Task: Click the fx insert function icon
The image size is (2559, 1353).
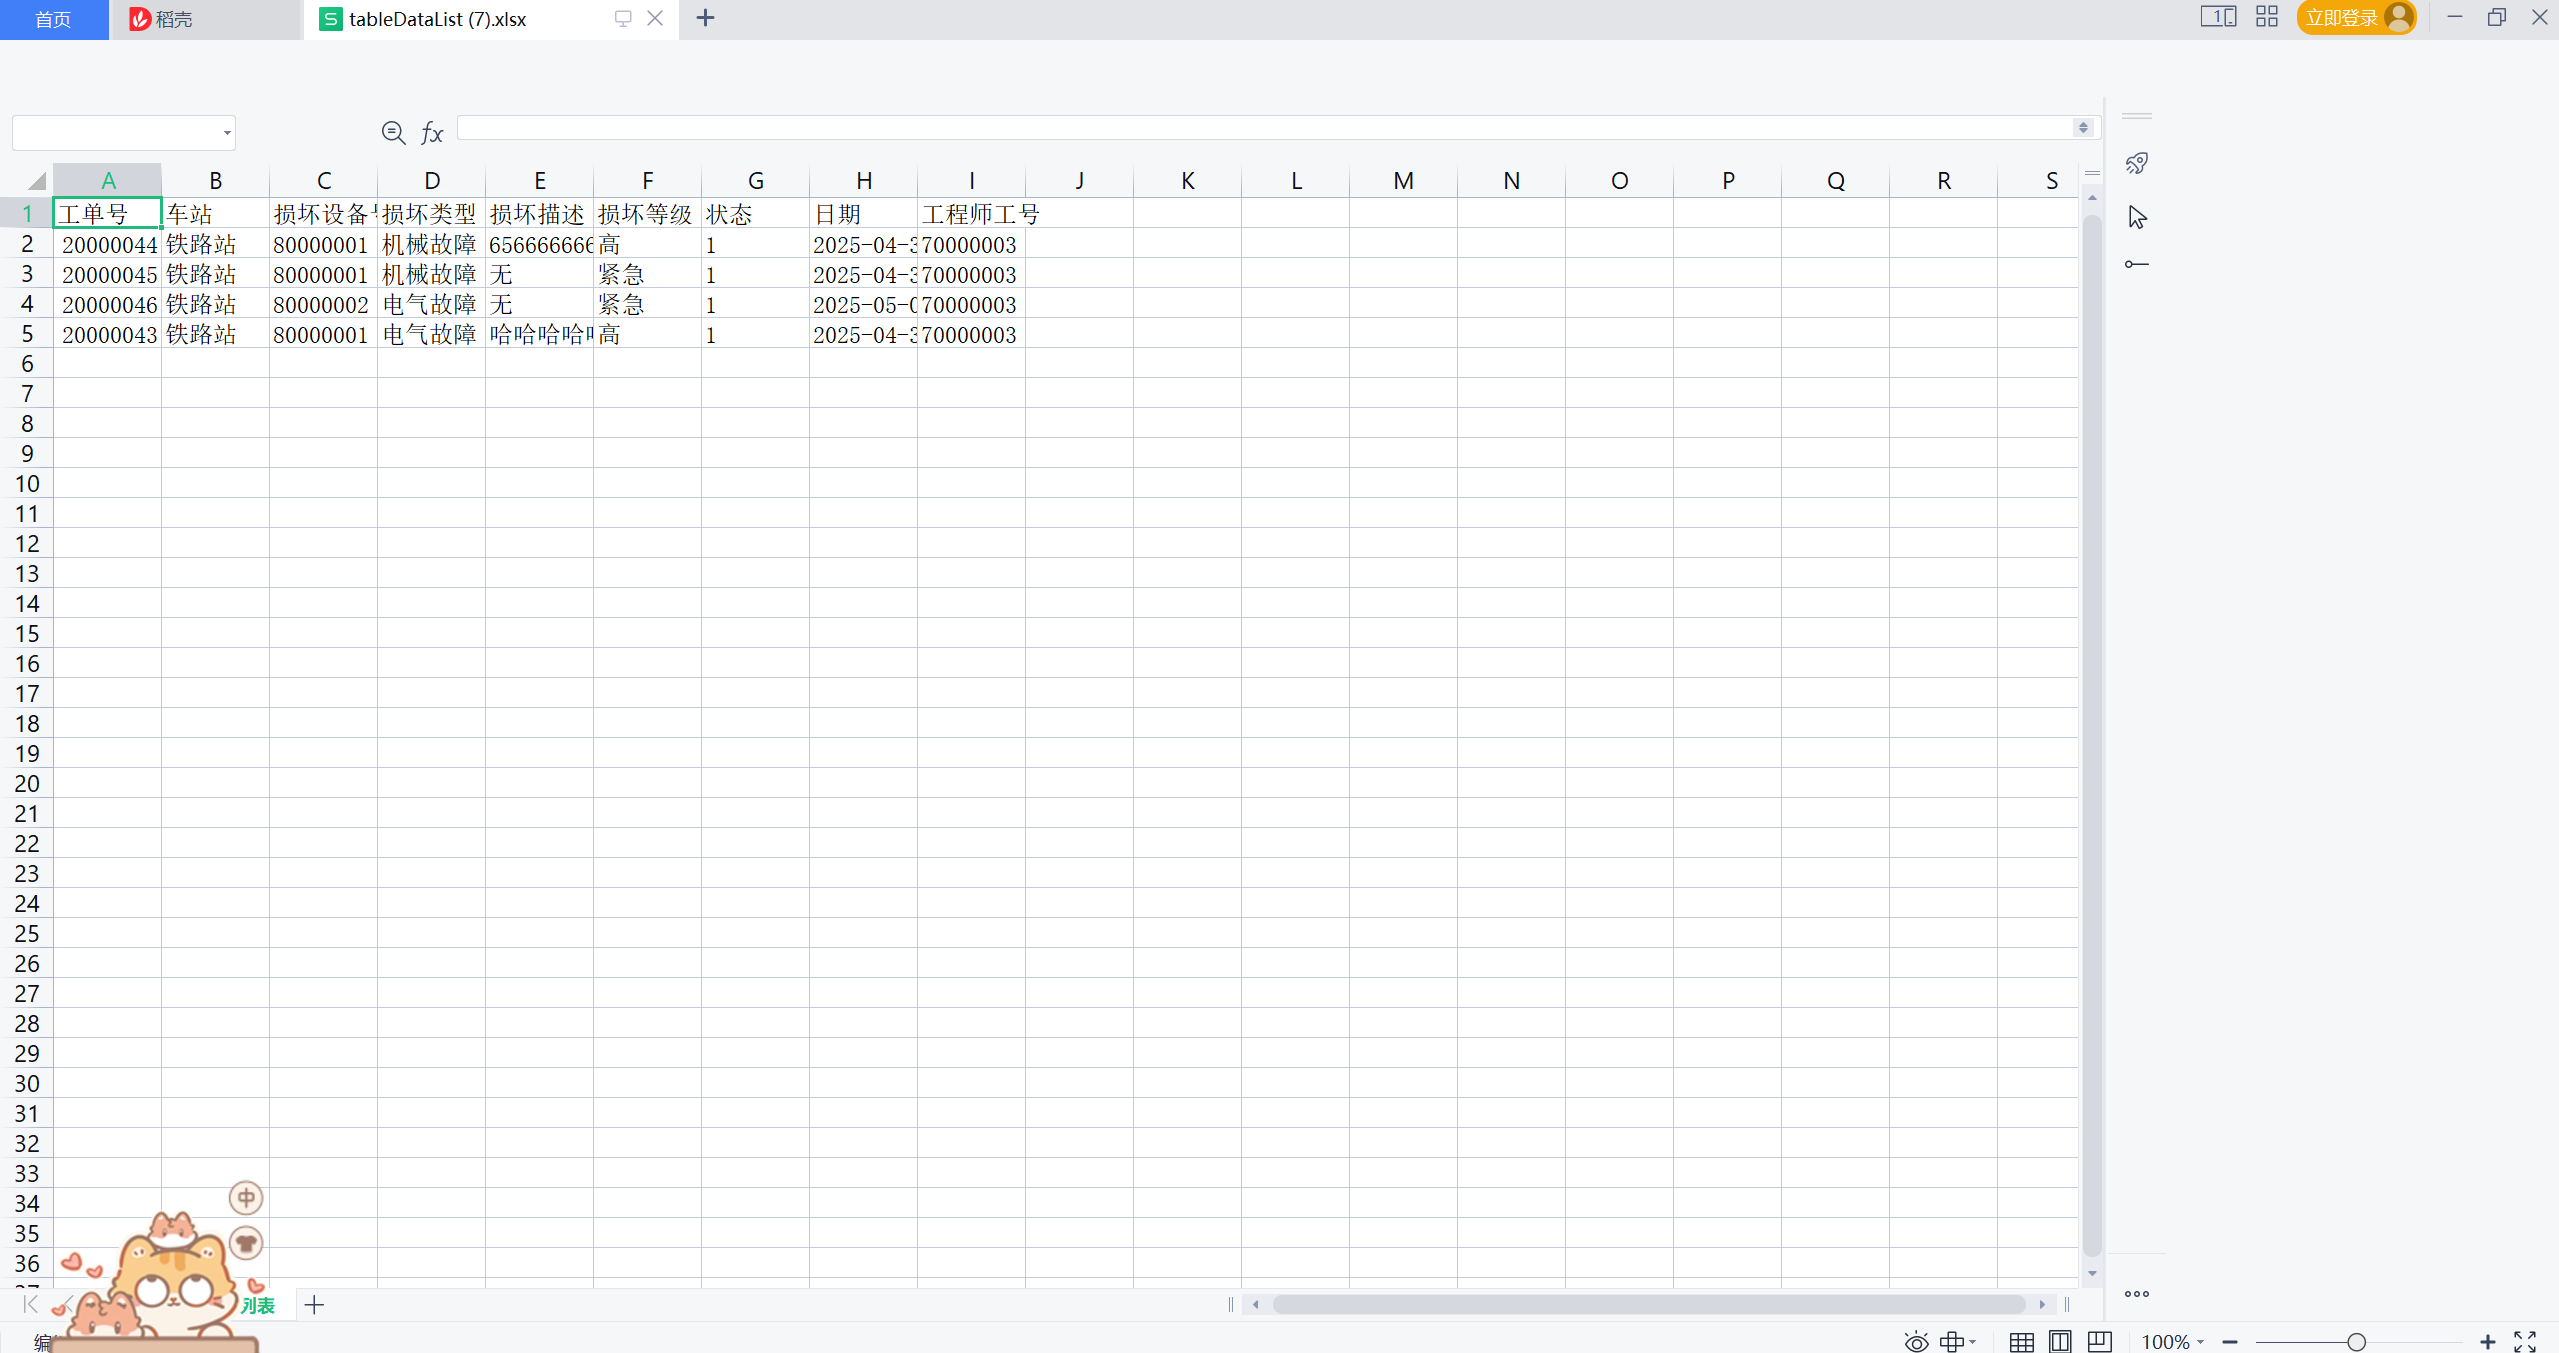Action: (x=432, y=132)
